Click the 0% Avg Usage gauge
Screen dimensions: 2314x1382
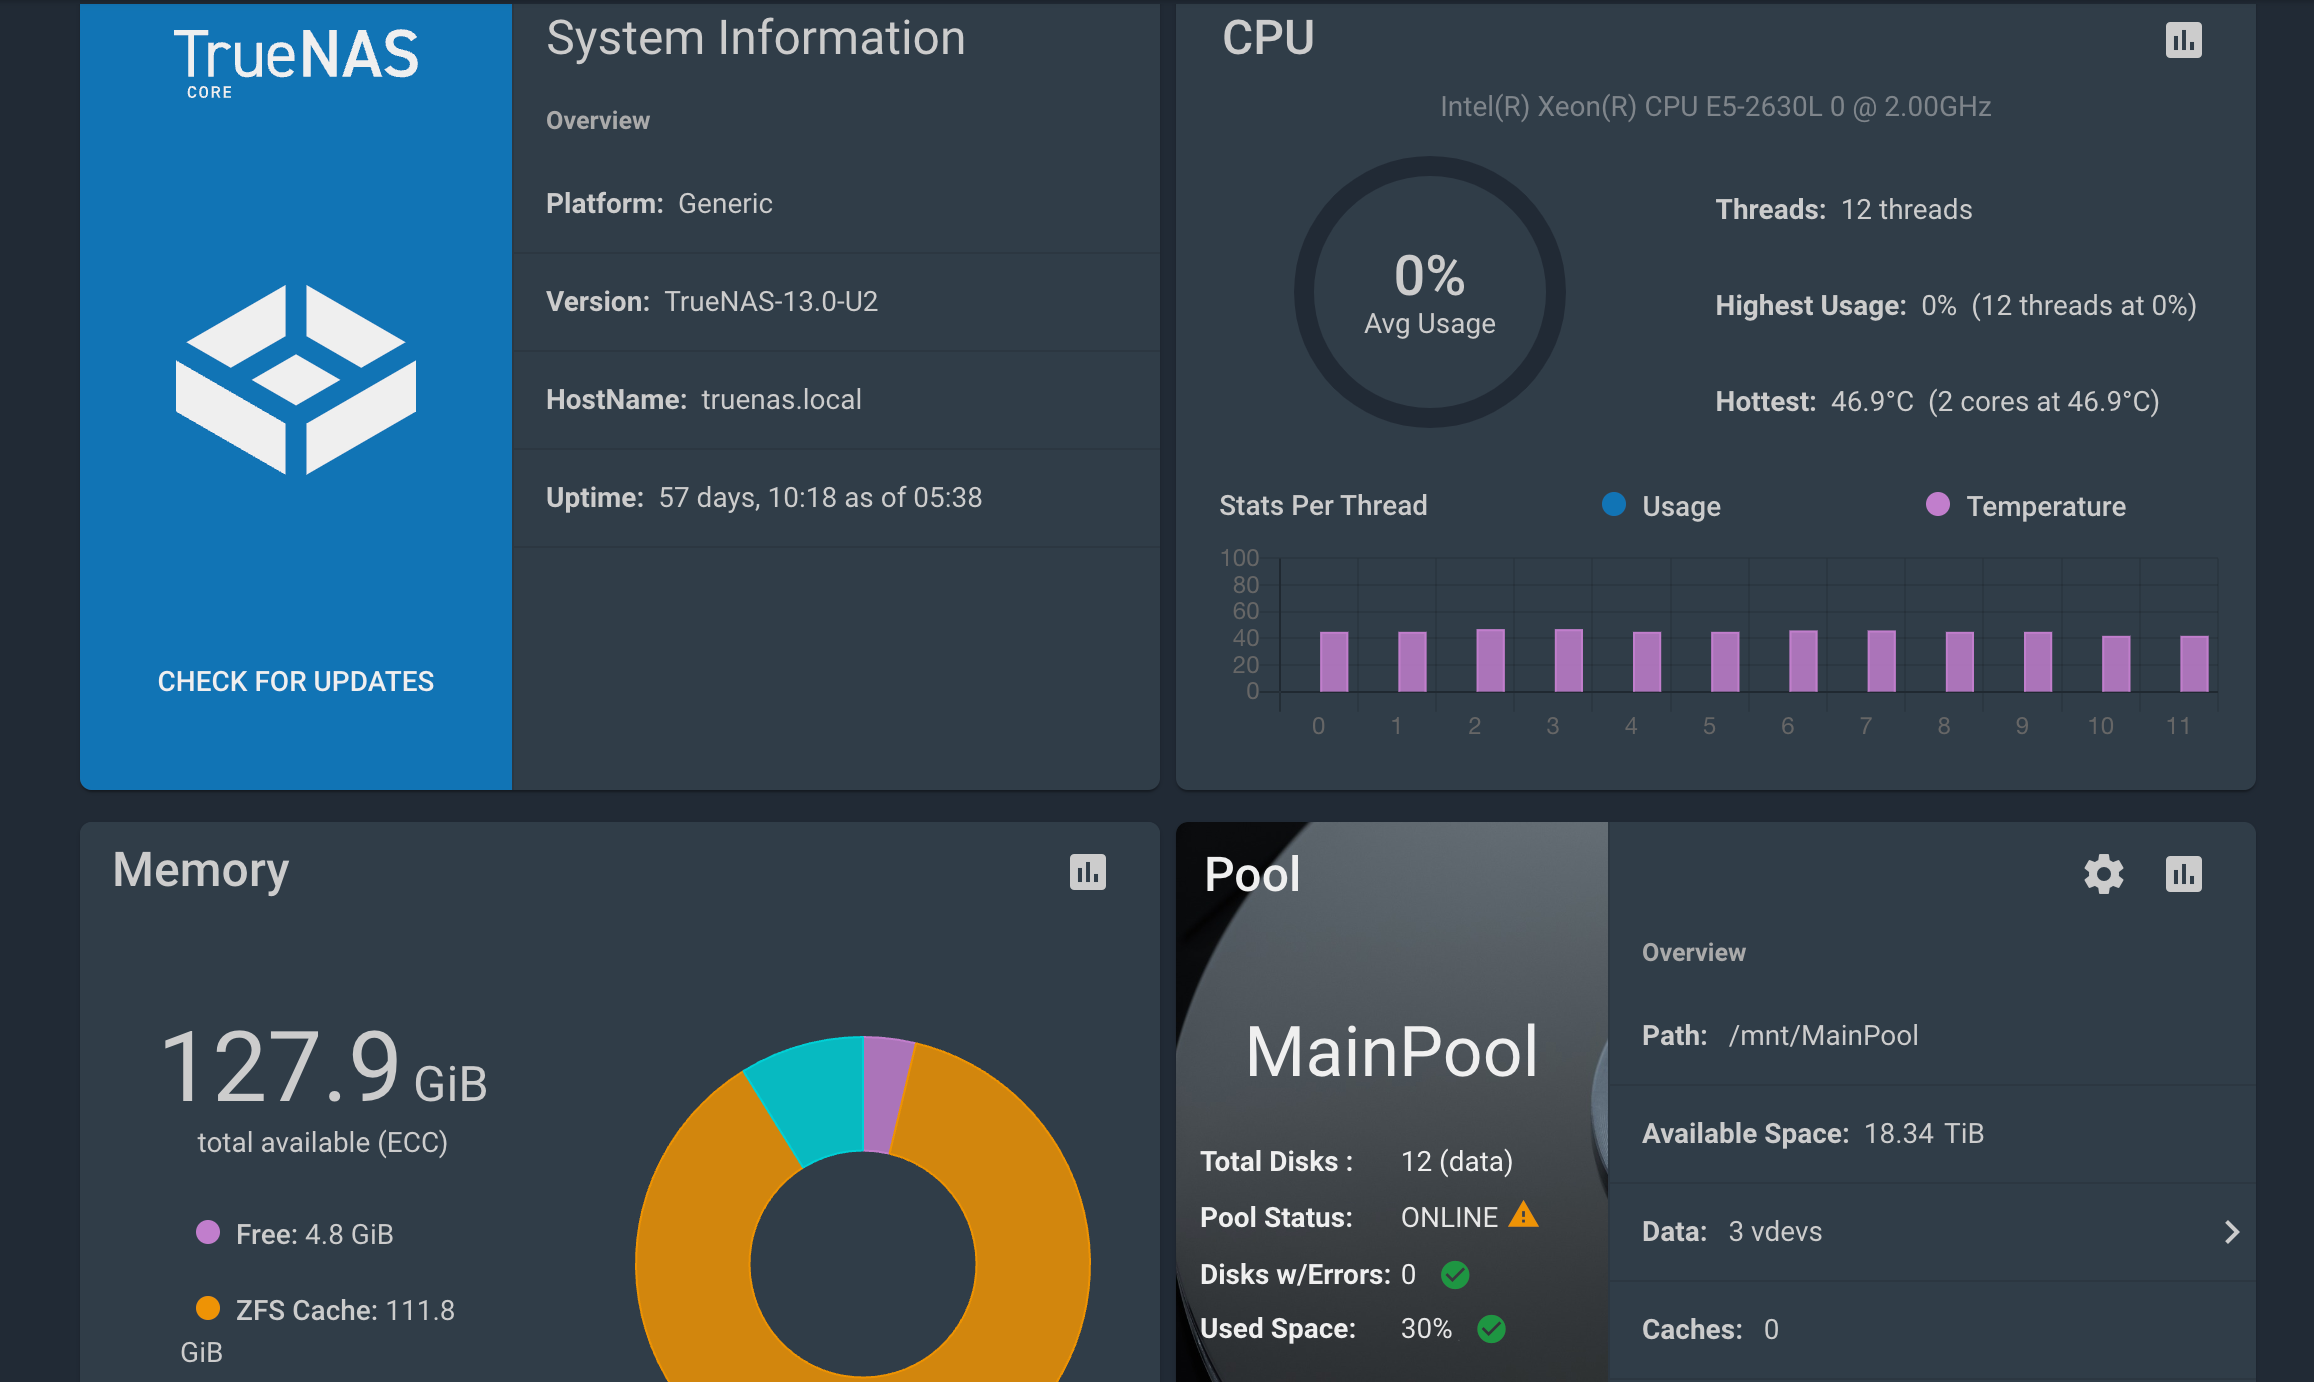[x=1430, y=292]
